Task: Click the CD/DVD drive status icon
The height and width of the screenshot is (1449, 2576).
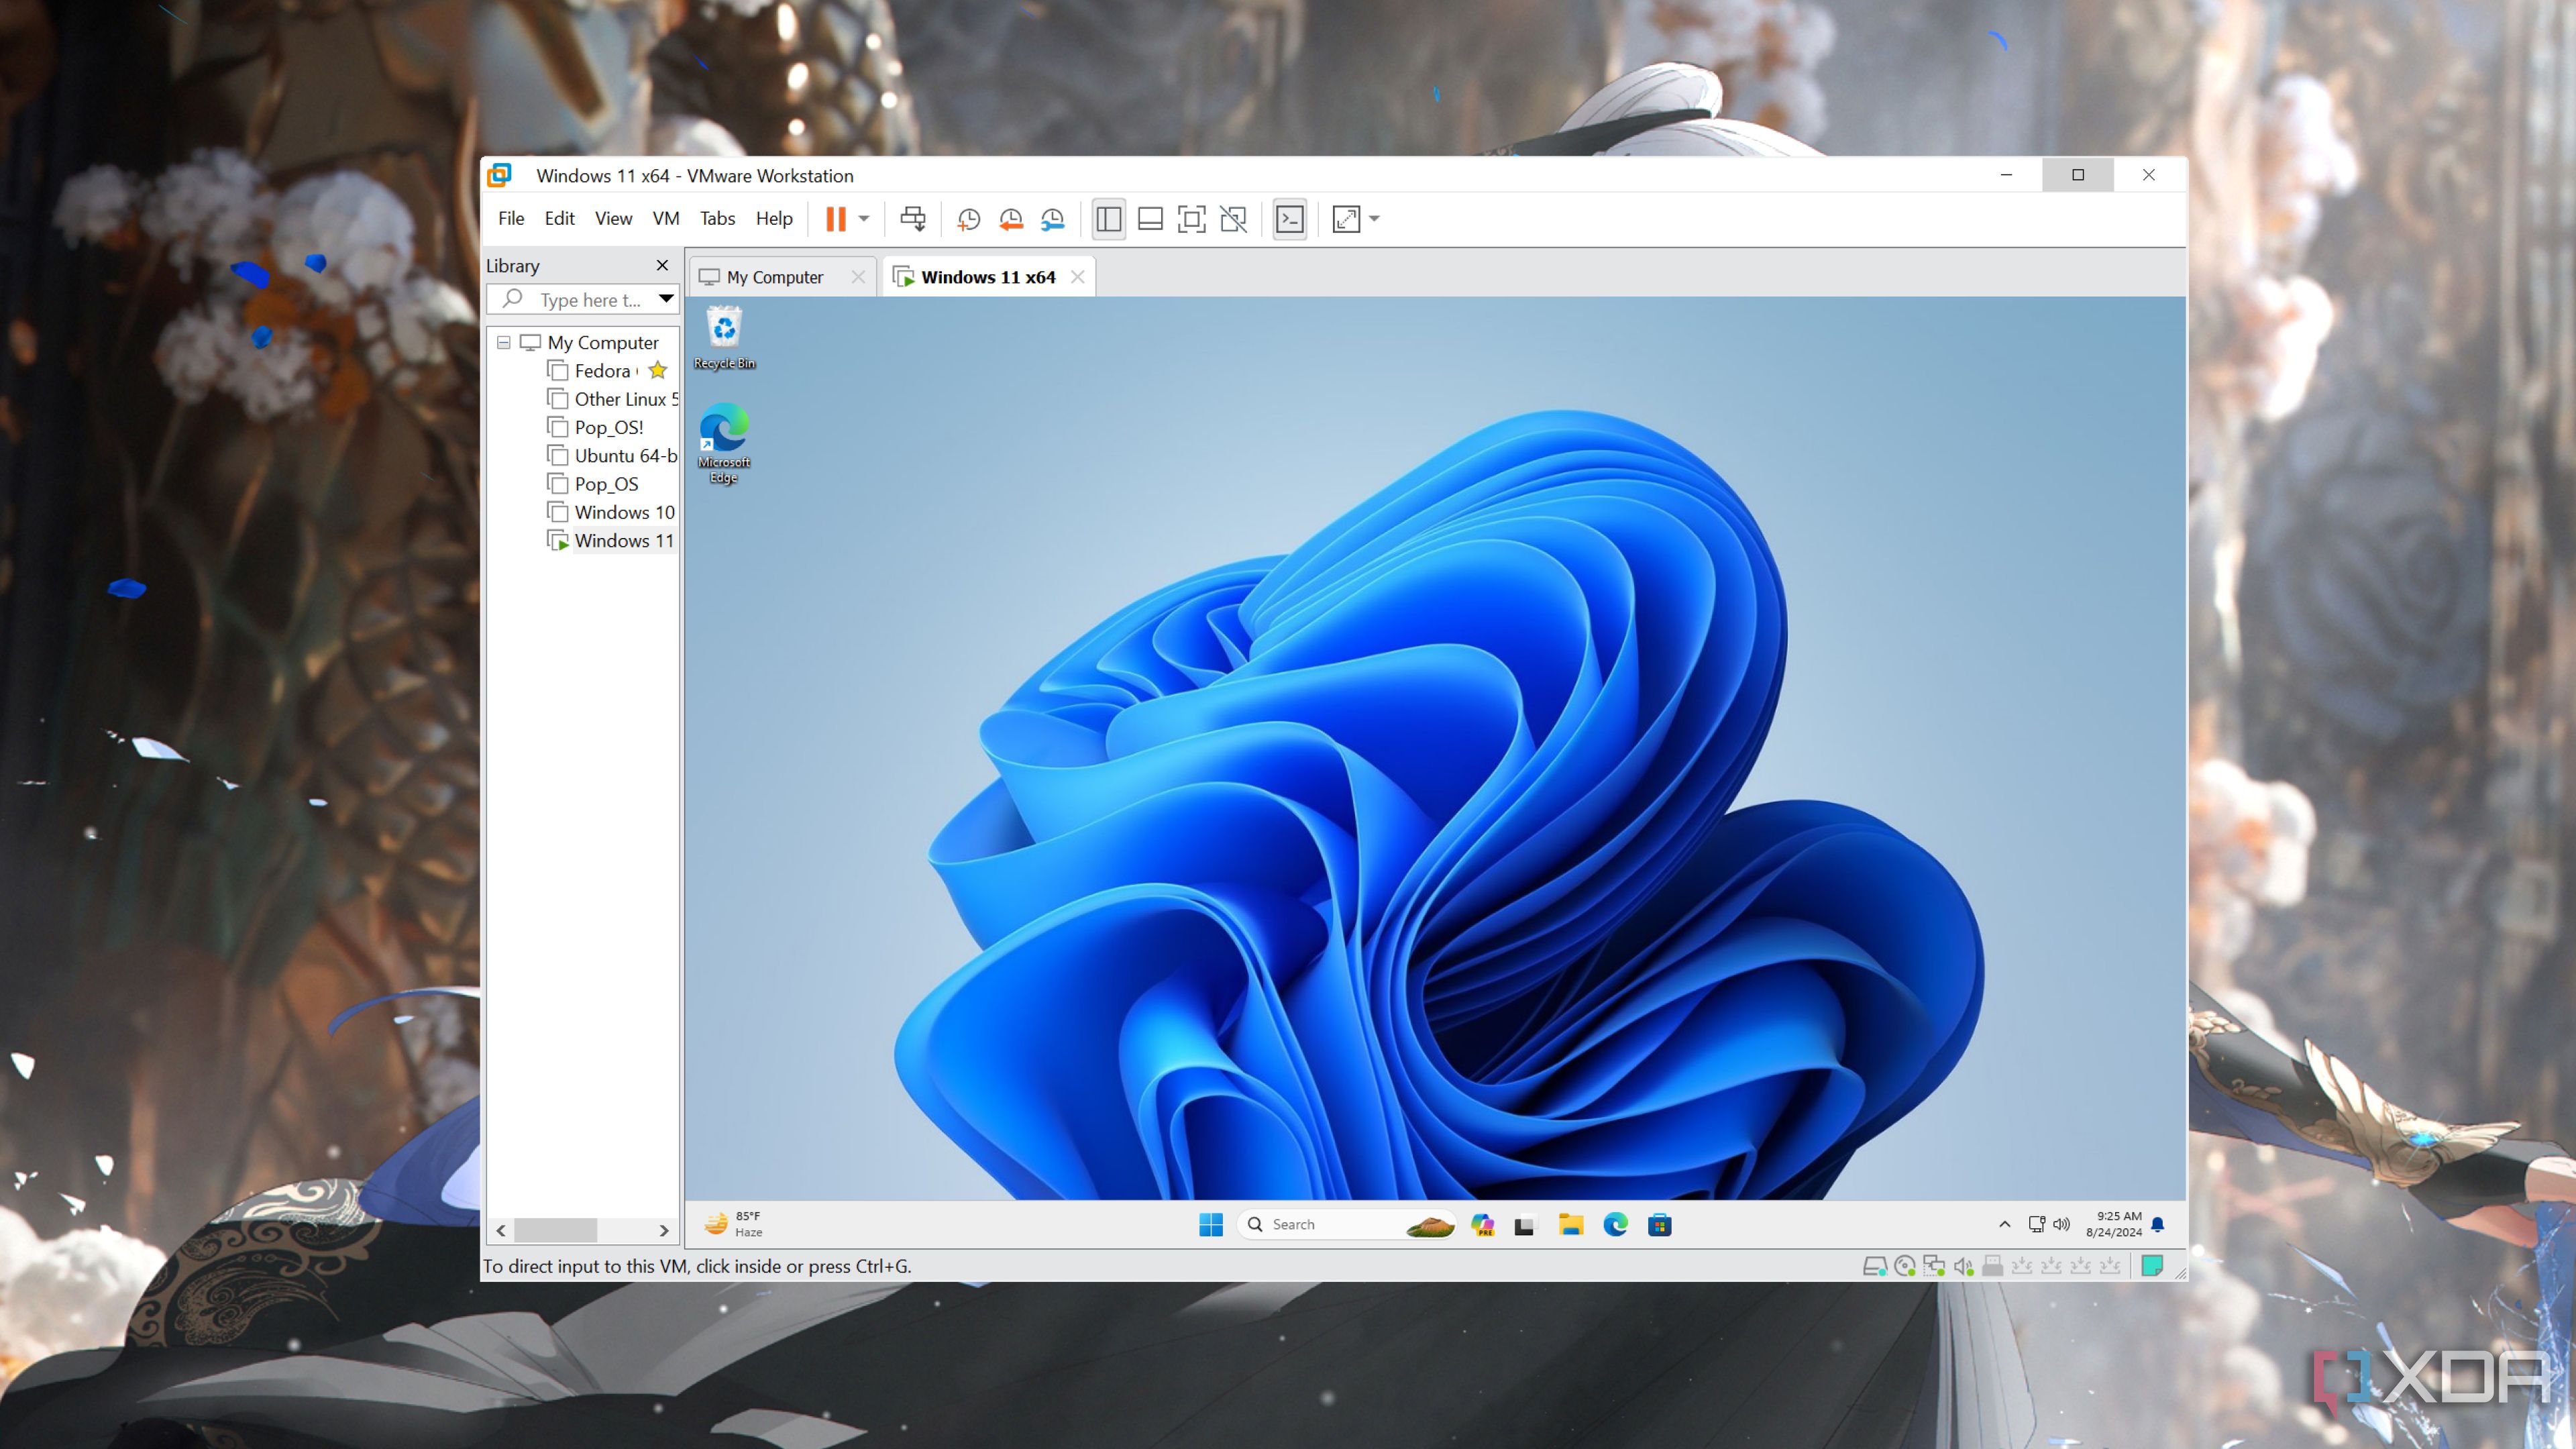Action: [1904, 1266]
